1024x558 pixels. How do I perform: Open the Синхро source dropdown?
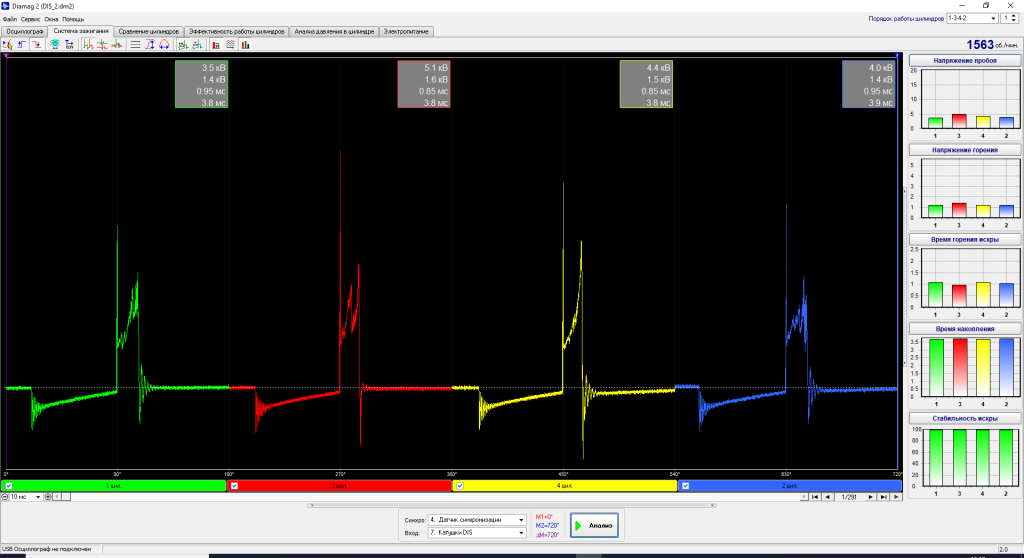[x=477, y=520]
